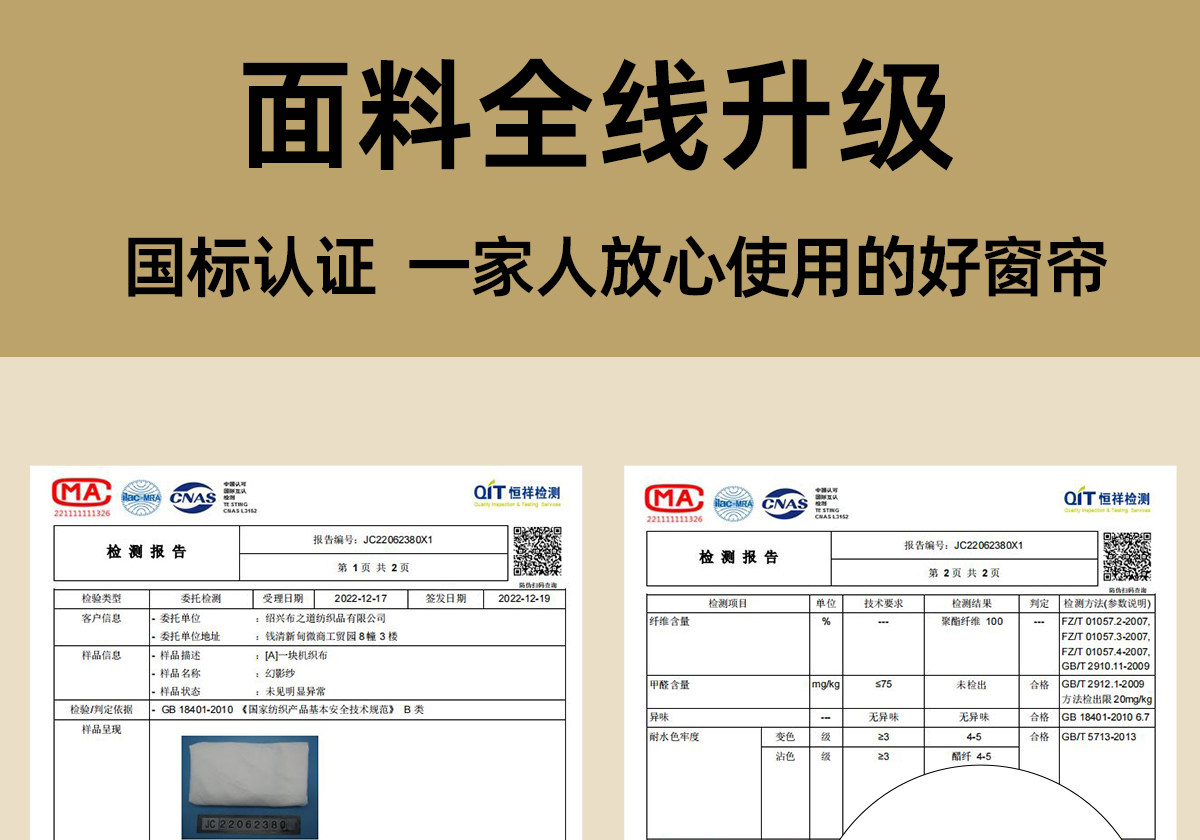
Task: Click method GB/T 2912.1-2009
Action: 1105,685
